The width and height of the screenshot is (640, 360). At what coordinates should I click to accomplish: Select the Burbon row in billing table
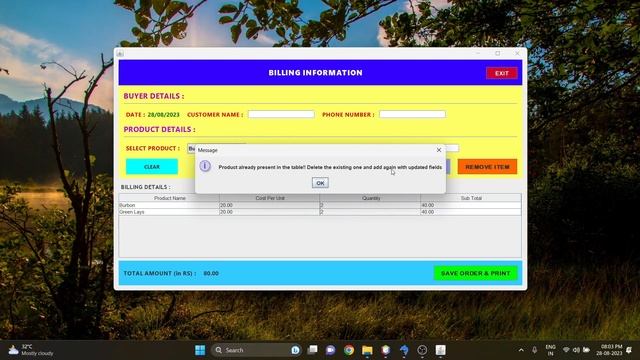(320, 205)
